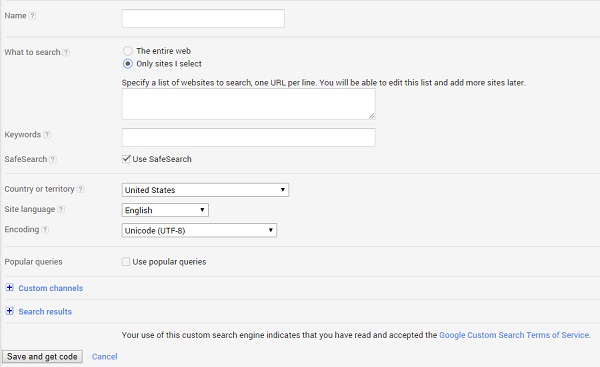600x367 pixels.
Task: Select The entire web radio button
Action: tap(127, 51)
